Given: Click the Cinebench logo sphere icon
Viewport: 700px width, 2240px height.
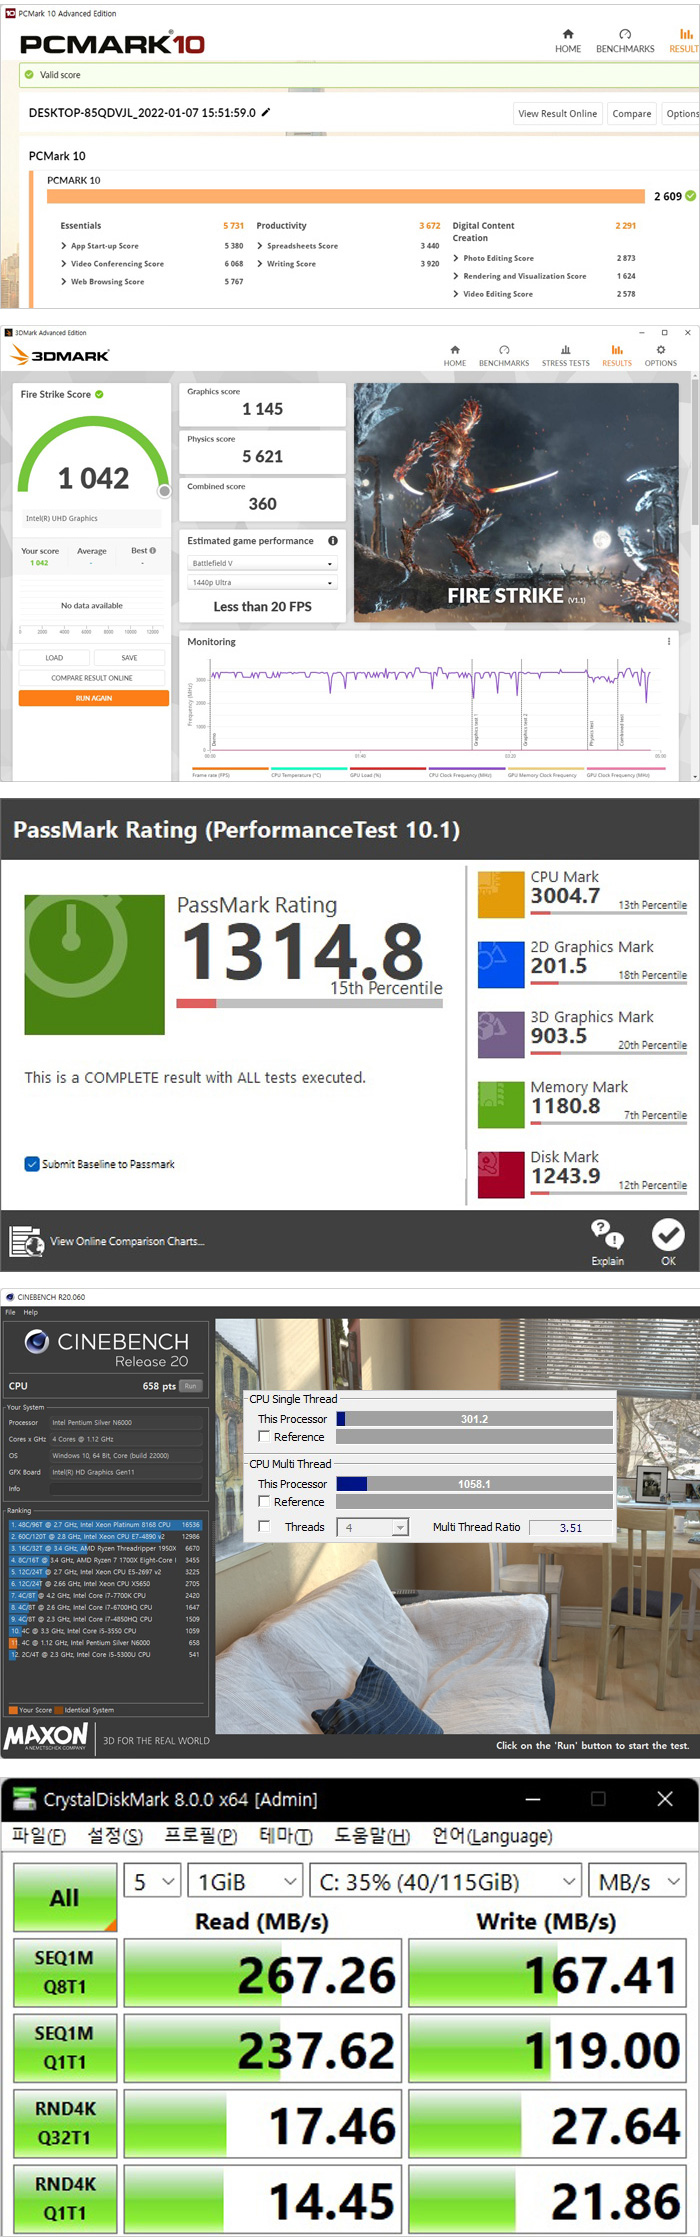Looking at the screenshot, I should (x=37, y=1341).
